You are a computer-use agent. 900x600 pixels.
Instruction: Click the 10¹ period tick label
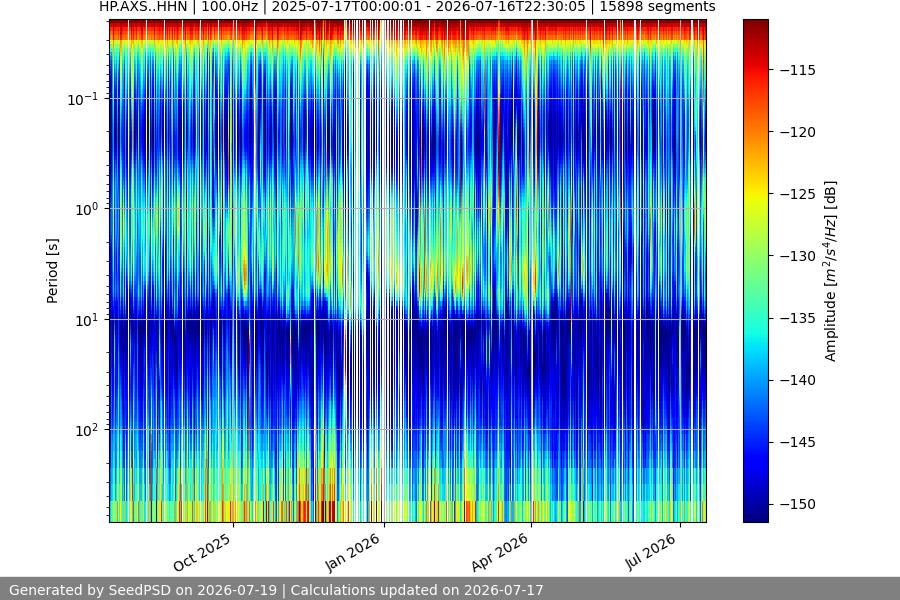pos(86,320)
